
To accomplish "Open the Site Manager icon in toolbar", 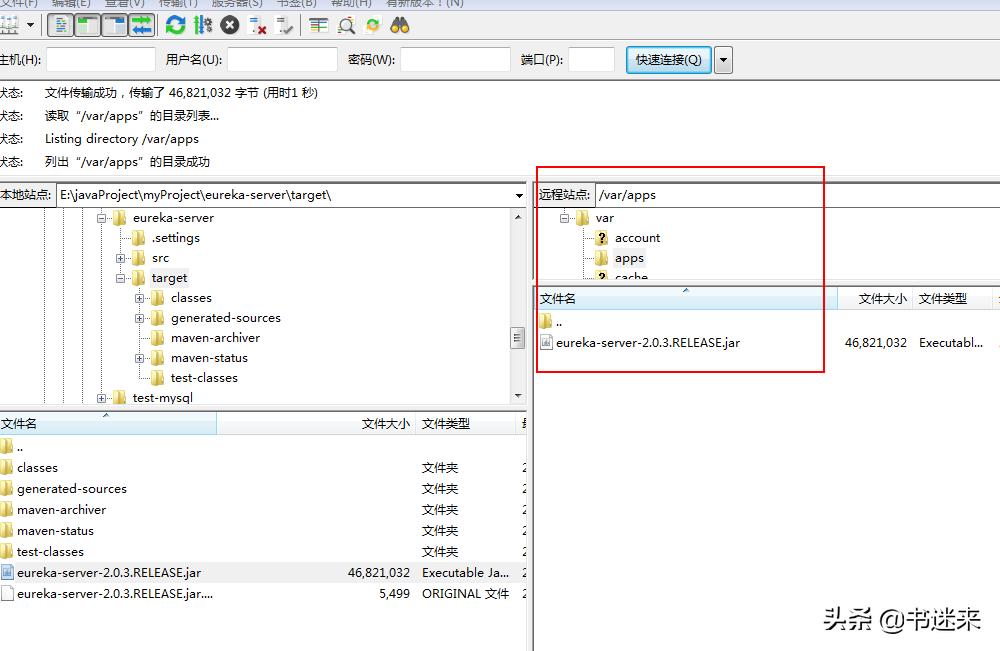I will tap(9, 26).
